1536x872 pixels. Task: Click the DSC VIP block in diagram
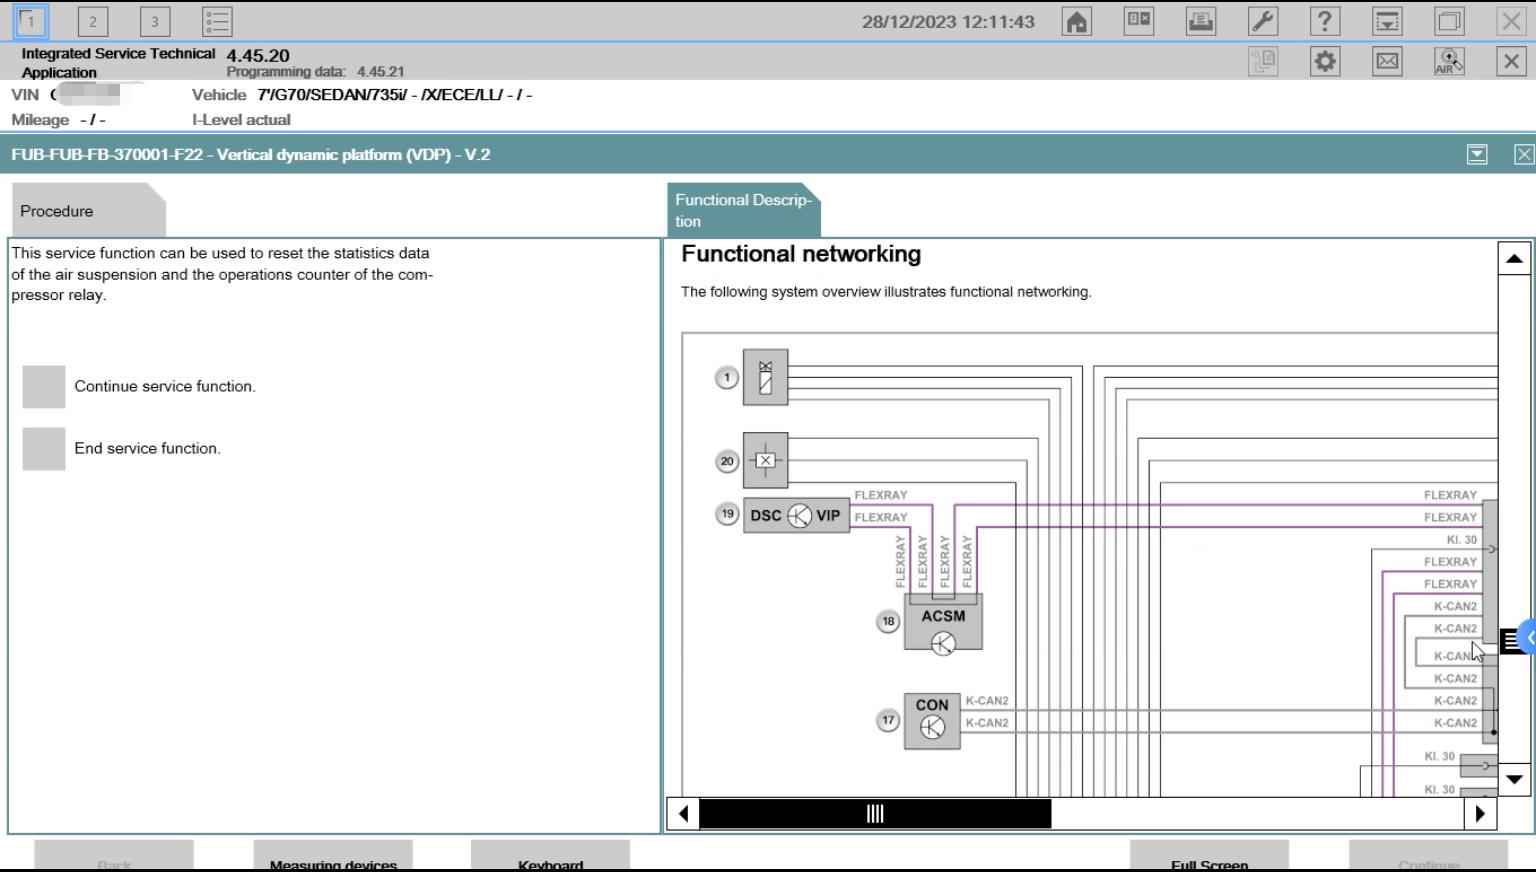(x=796, y=516)
